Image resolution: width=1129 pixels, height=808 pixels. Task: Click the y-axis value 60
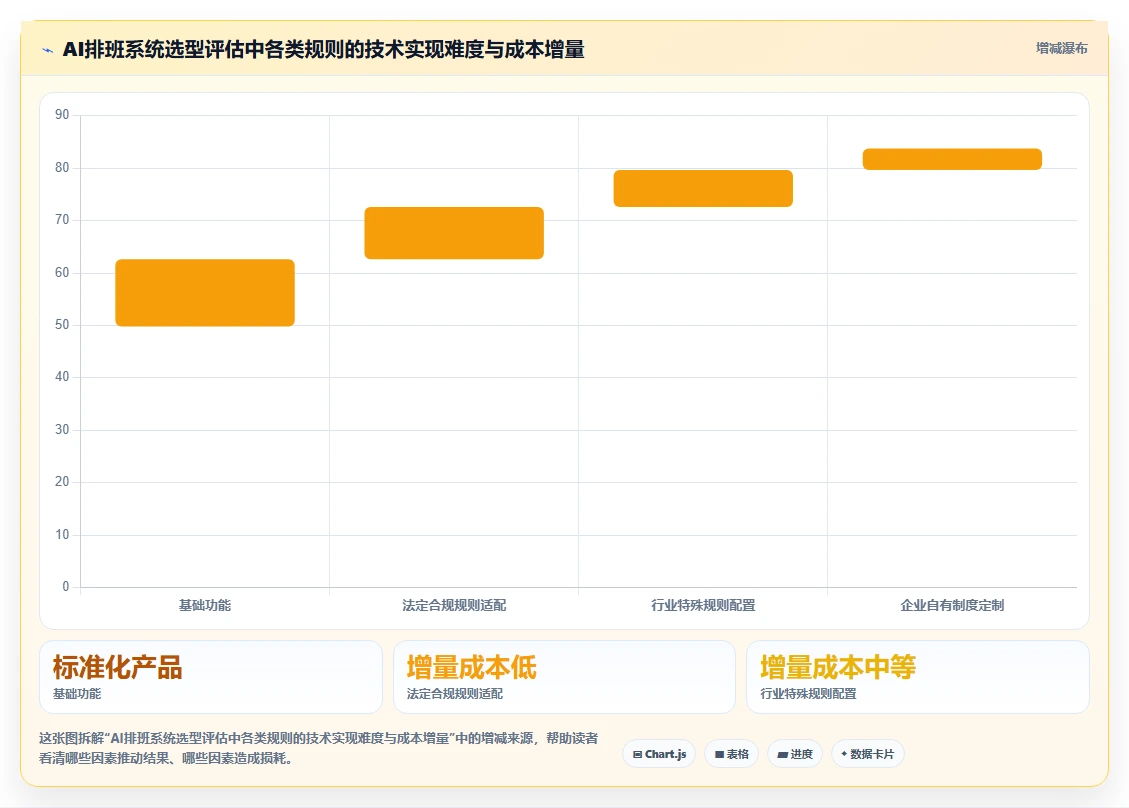pyautogui.click(x=62, y=273)
